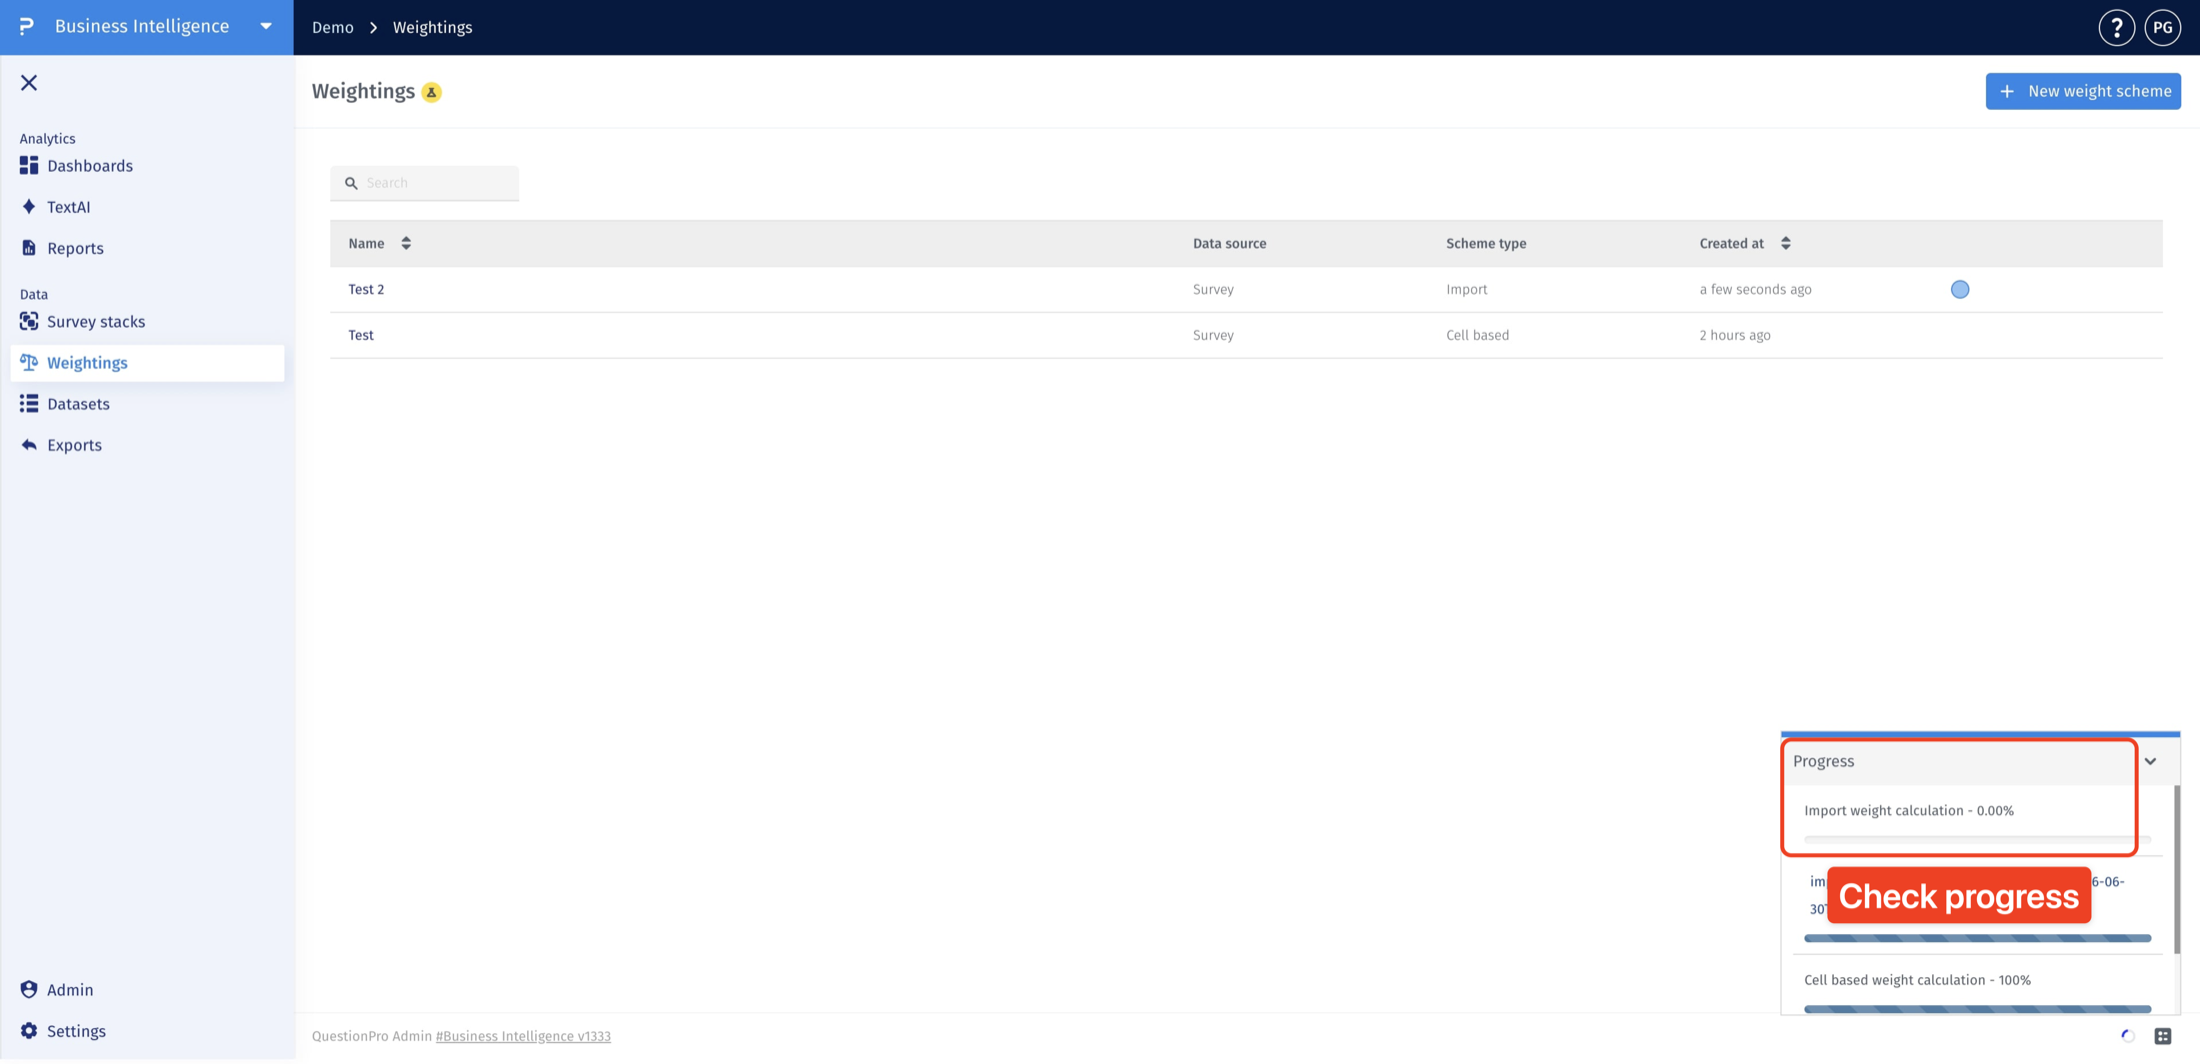Close the sidebar with the X icon
The image size is (2200, 1064).
coord(29,83)
